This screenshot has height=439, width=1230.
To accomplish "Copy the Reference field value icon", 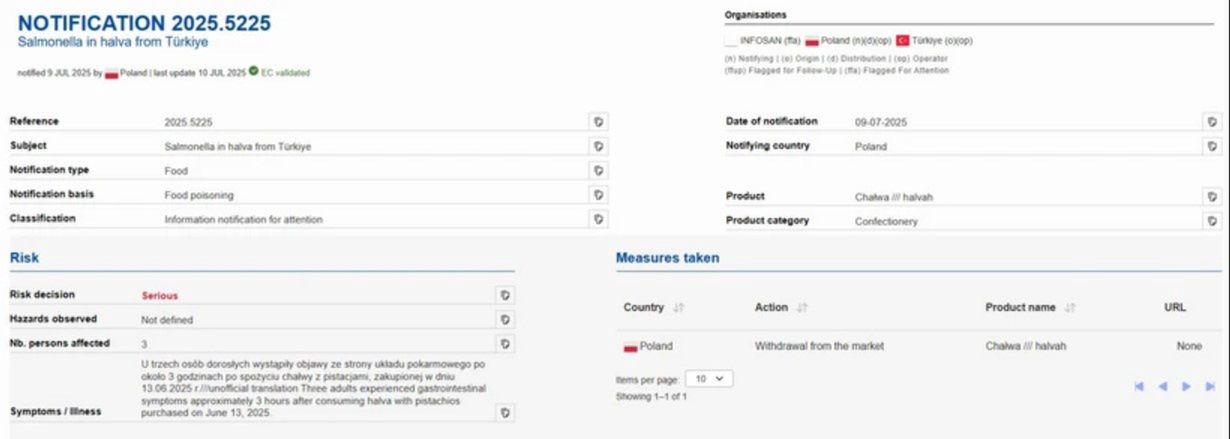I will 598,121.
